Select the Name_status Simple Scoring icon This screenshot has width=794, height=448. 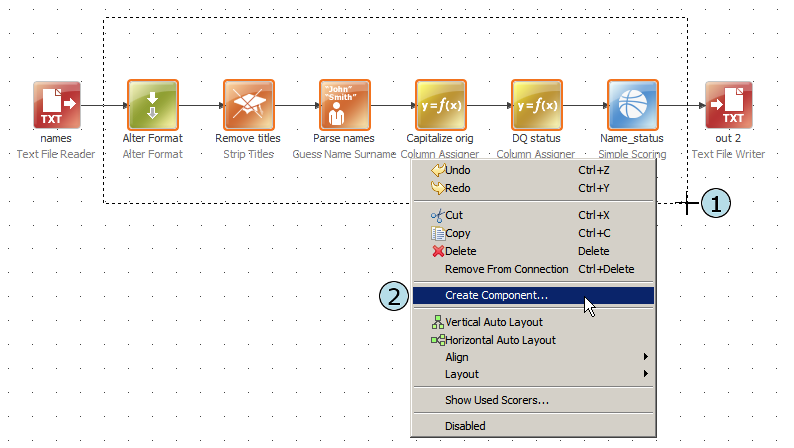[x=632, y=106]
